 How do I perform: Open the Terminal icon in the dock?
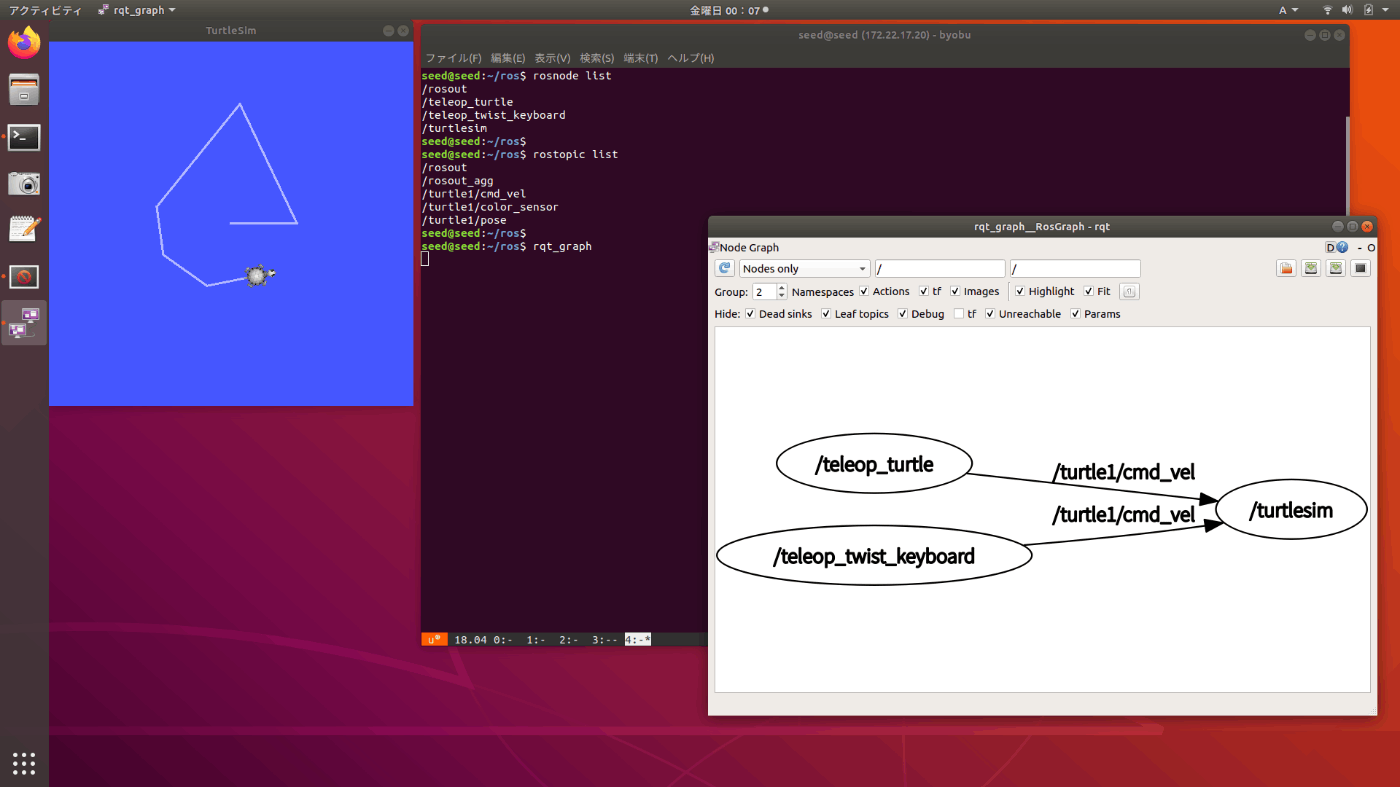[24, 137]
